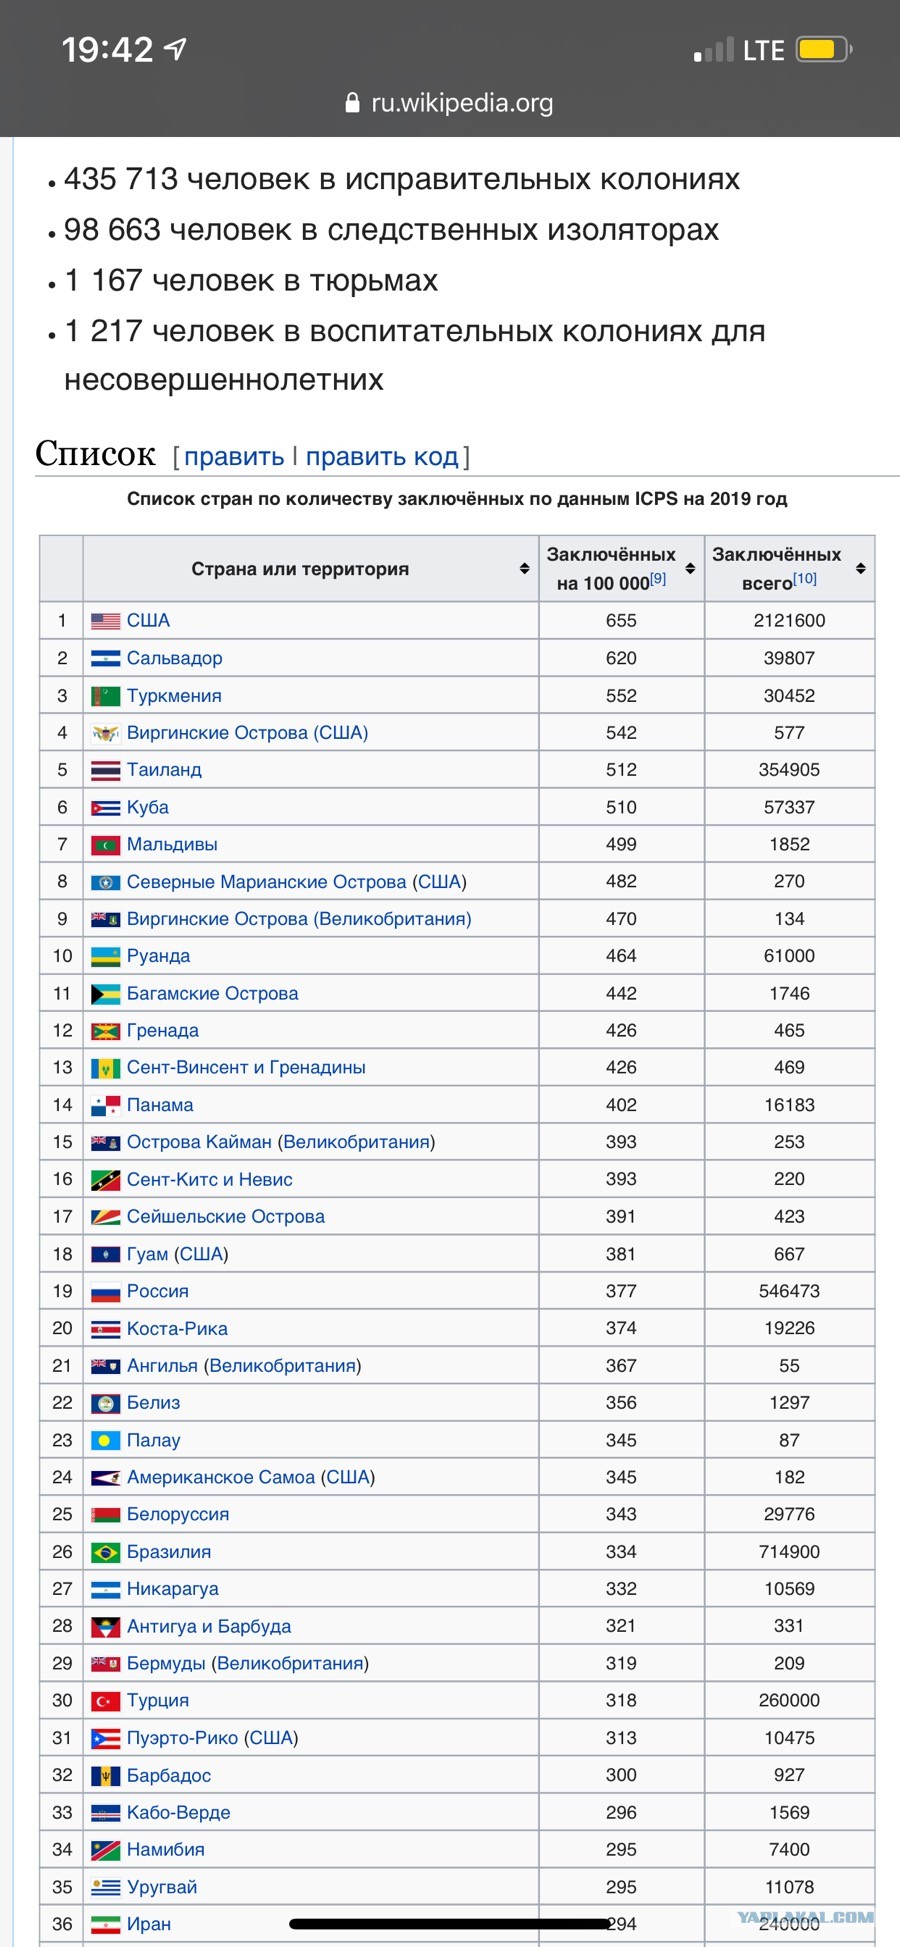Open footnote reference [9]
The height and width of the screenshot is (1947, 900).
tap(658, 578)
